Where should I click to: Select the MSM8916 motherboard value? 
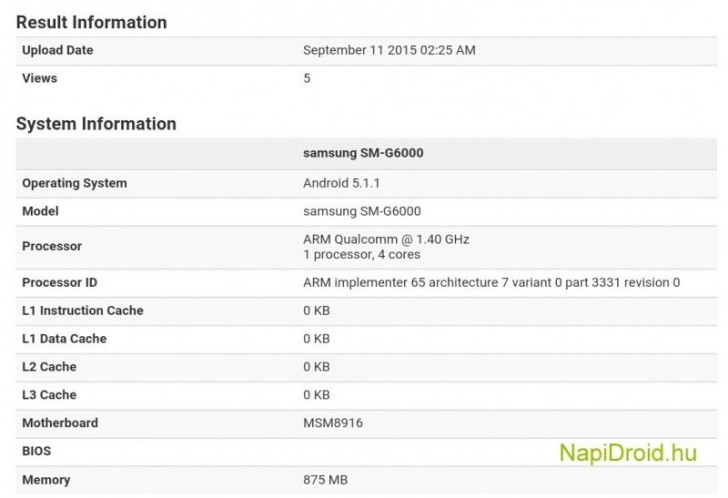pyautogui.click(x=333, y=423)
